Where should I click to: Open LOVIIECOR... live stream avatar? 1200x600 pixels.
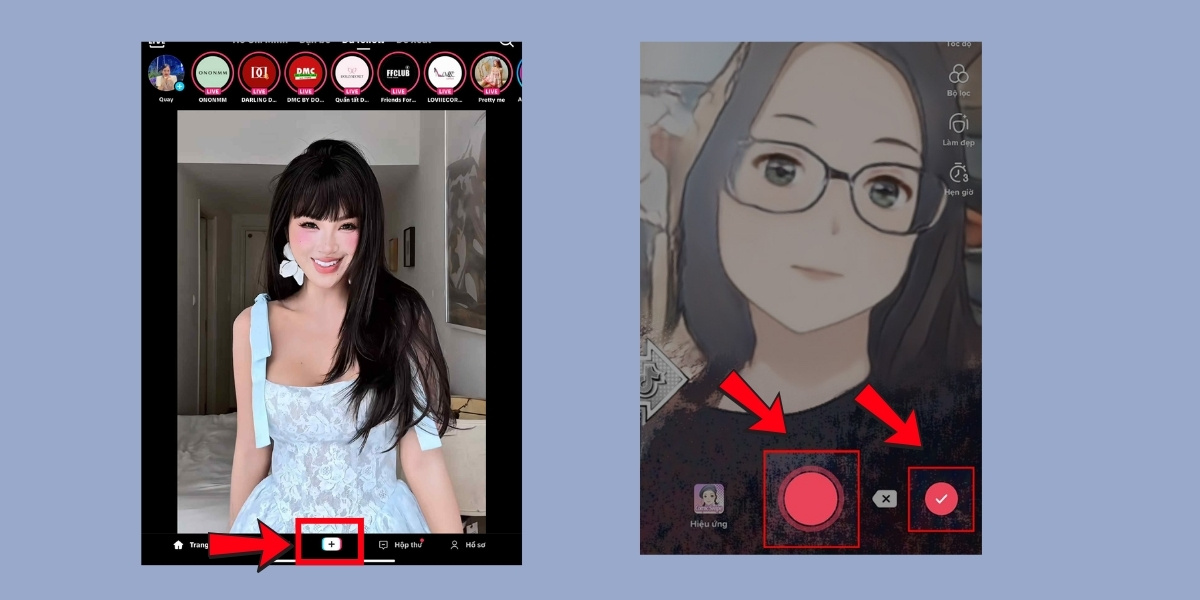445,73
